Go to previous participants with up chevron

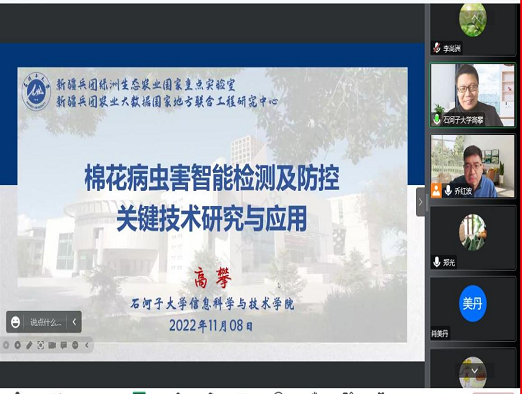pyautogui.click(x=475, y=17)
